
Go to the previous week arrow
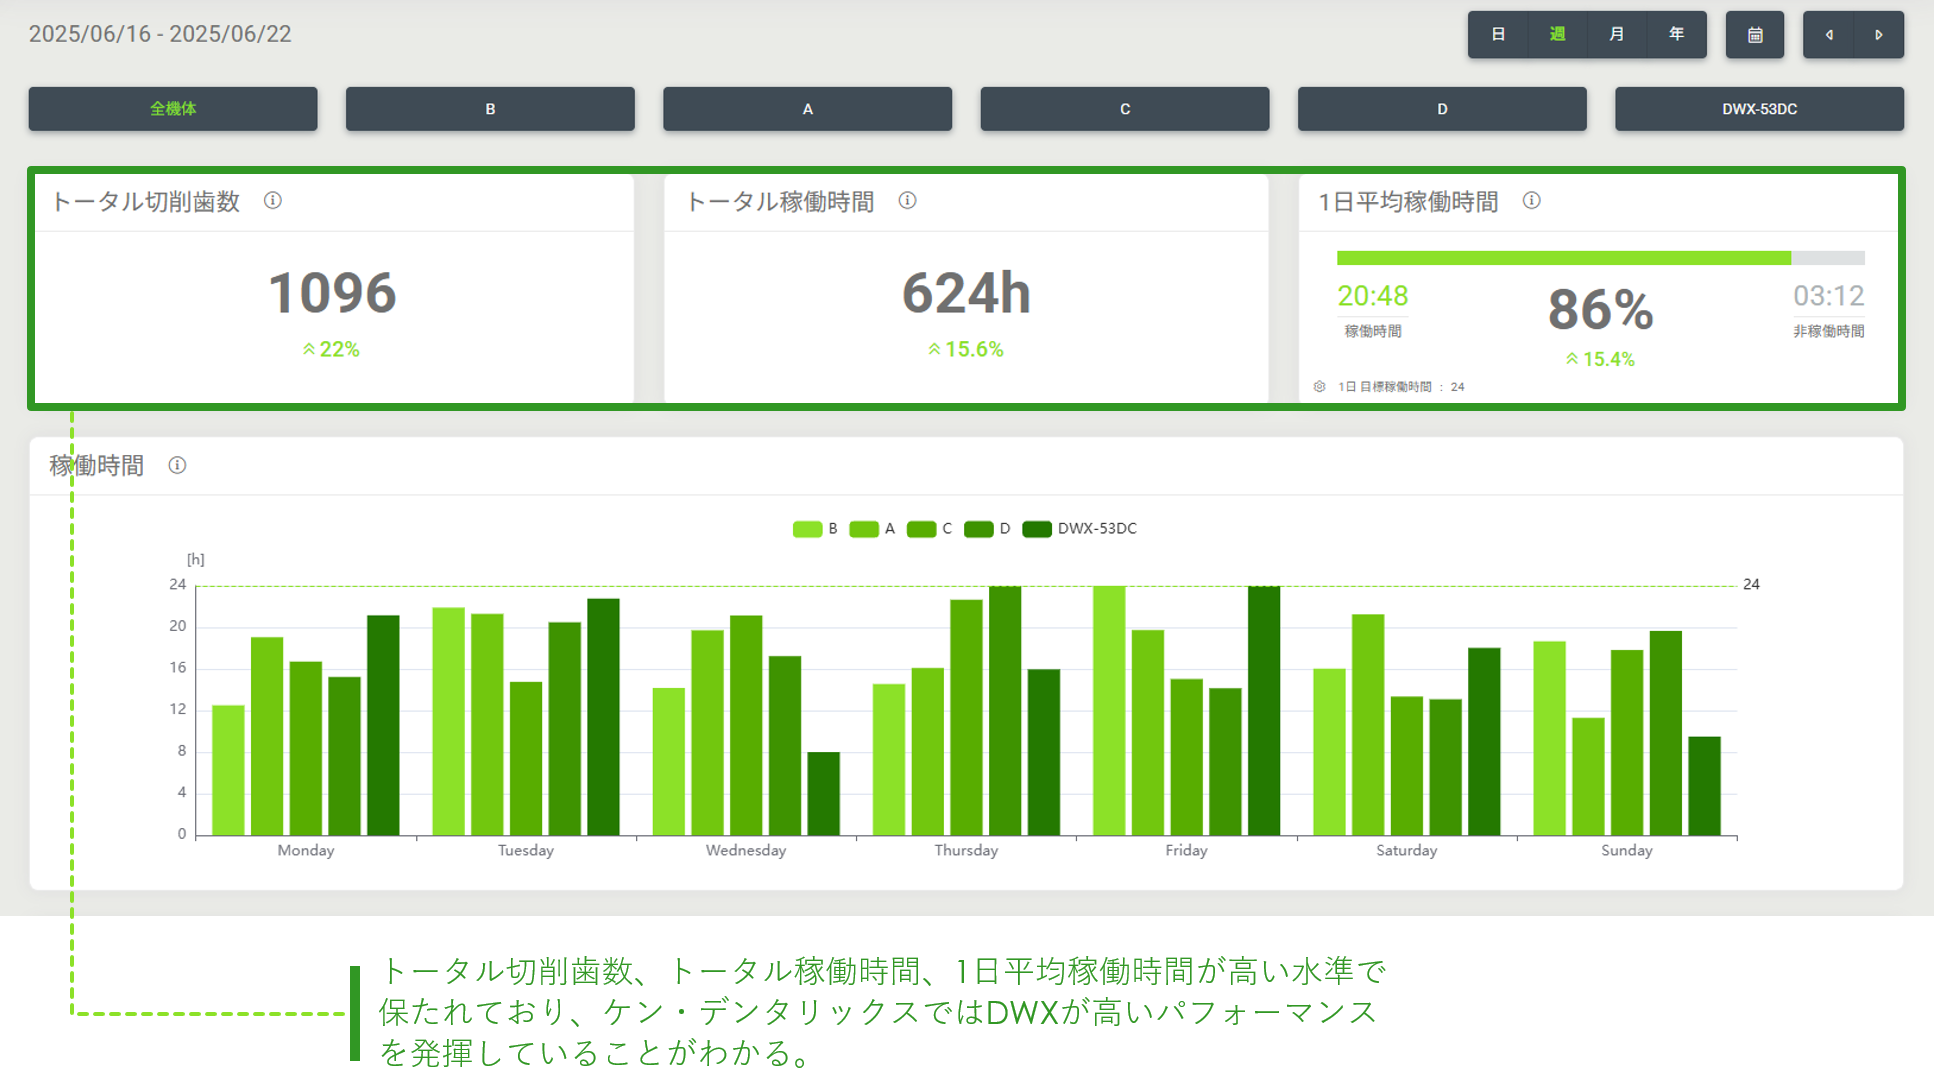(x=1829, y=35)
